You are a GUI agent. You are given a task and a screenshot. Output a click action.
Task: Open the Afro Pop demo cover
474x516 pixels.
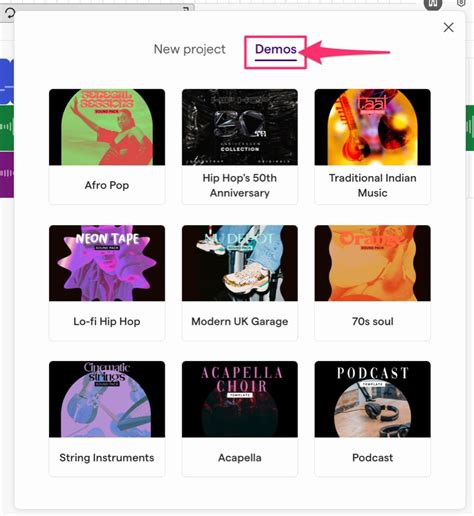[107, 127]
